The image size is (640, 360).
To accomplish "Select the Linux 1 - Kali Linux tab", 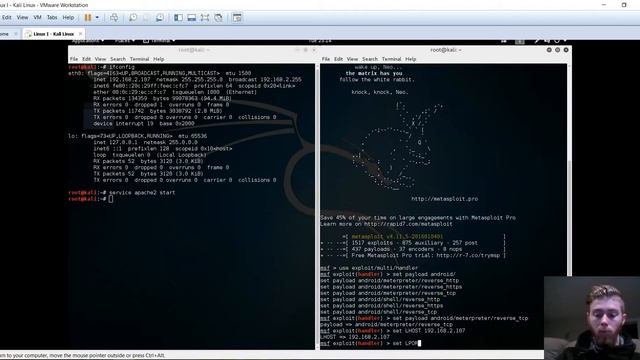I will [53, 34].
